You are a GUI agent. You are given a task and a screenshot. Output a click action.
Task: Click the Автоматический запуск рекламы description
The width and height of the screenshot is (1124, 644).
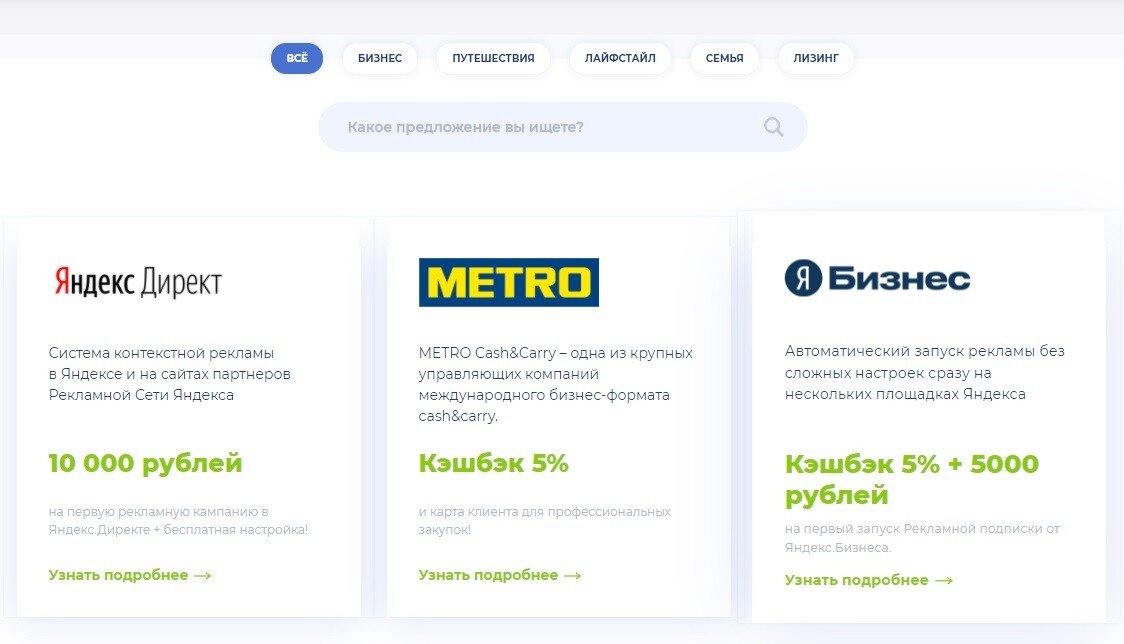[x=925, y=372]
